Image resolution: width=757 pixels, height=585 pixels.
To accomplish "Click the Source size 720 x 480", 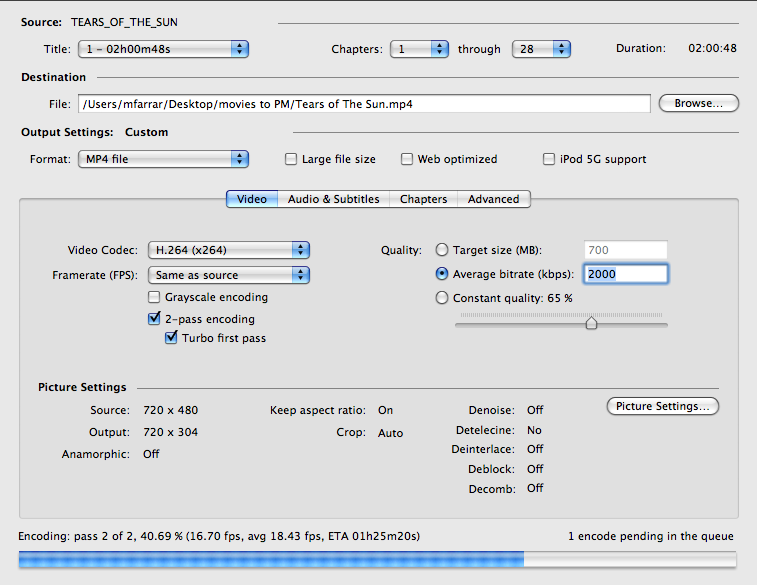I will click(x=170, y=410).
